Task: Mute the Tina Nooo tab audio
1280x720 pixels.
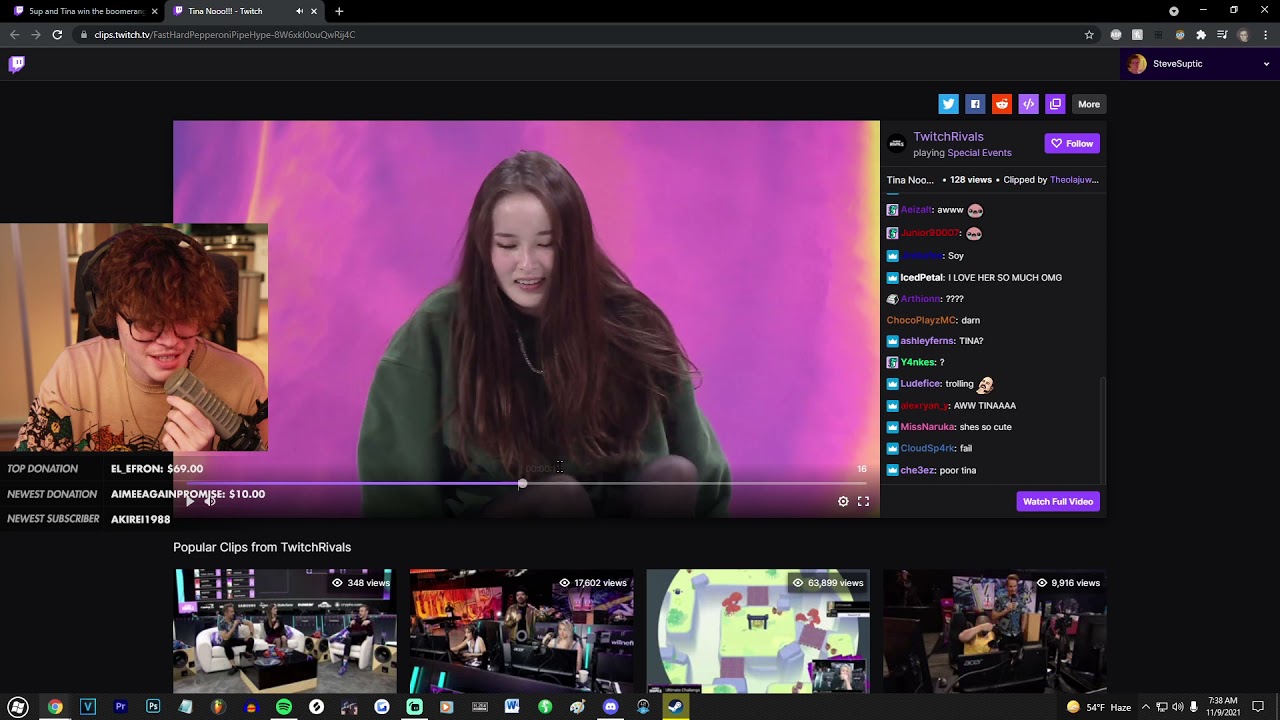Action: (x=299, y=11)
